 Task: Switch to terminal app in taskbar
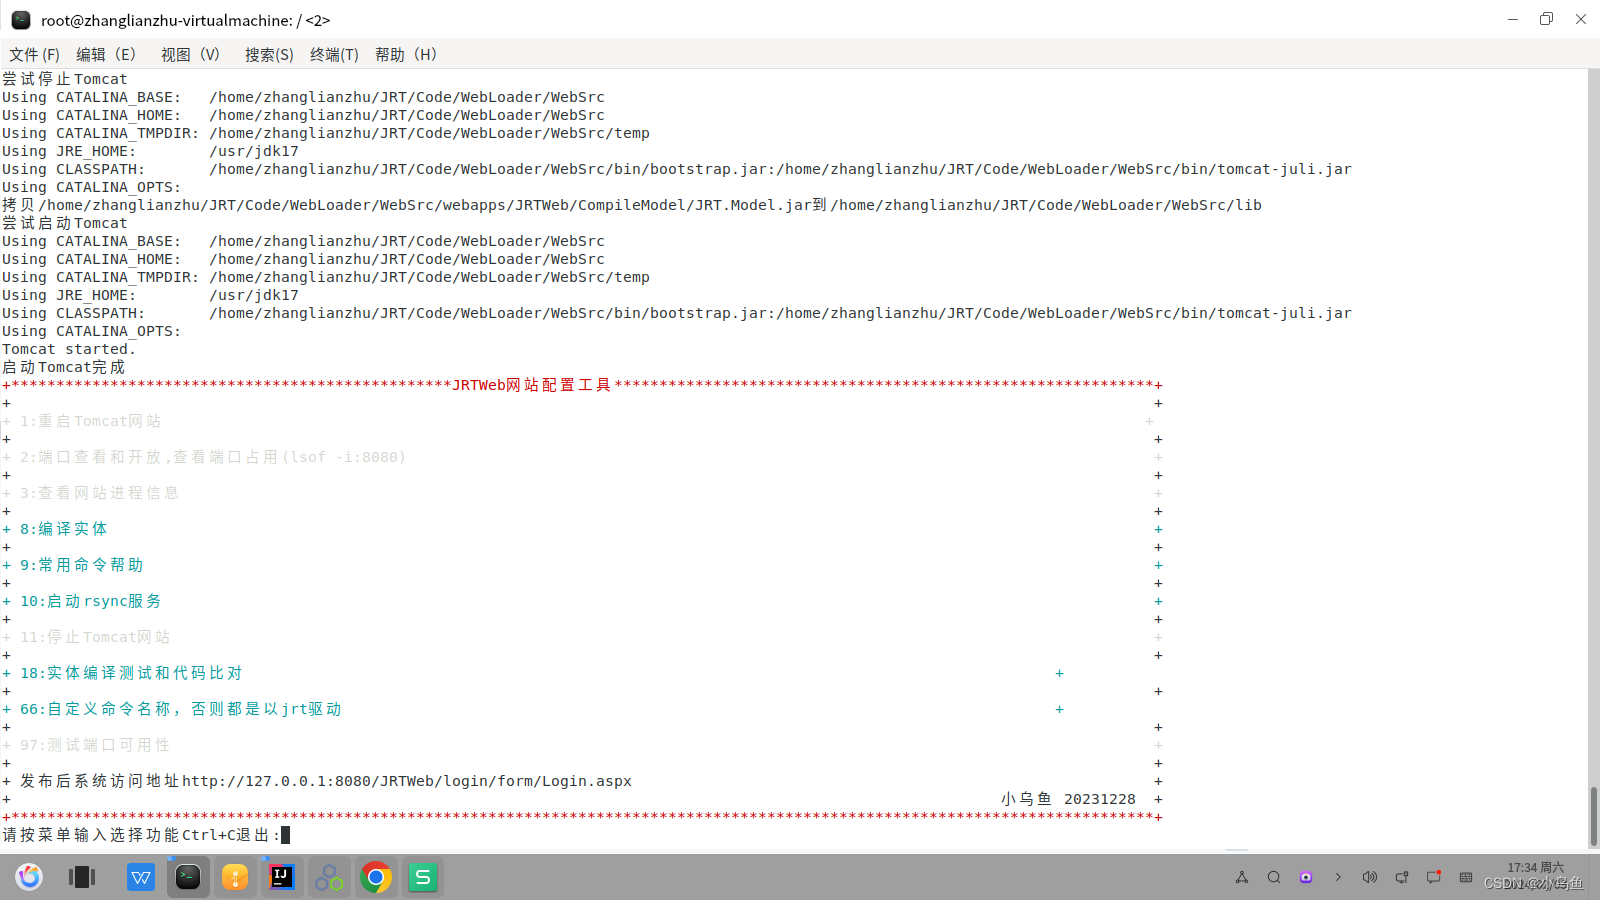click(x=188, y=877)
